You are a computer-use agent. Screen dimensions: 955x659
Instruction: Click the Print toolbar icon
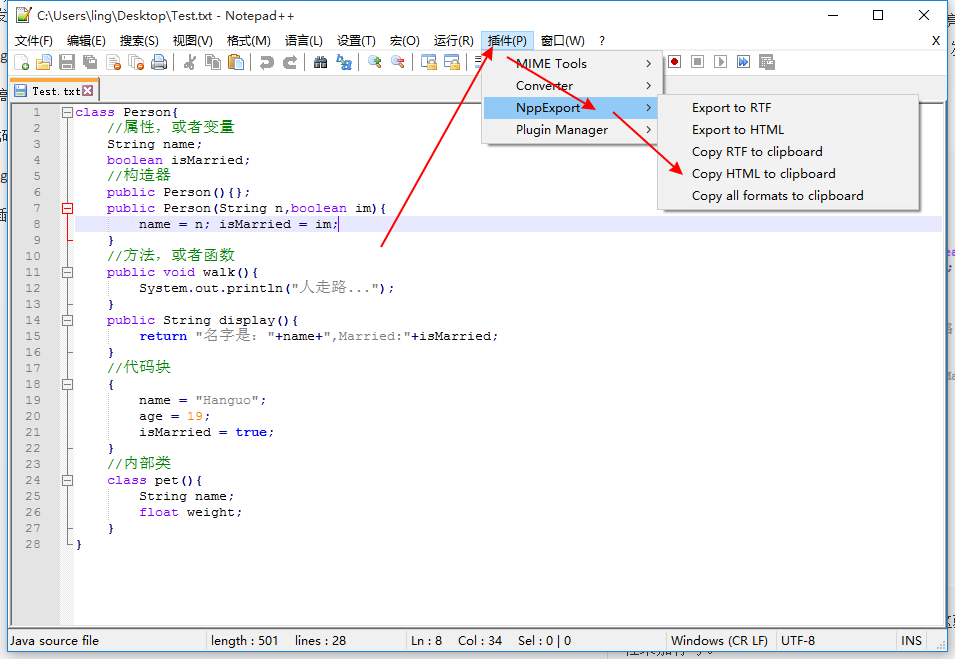pos(159,62)
